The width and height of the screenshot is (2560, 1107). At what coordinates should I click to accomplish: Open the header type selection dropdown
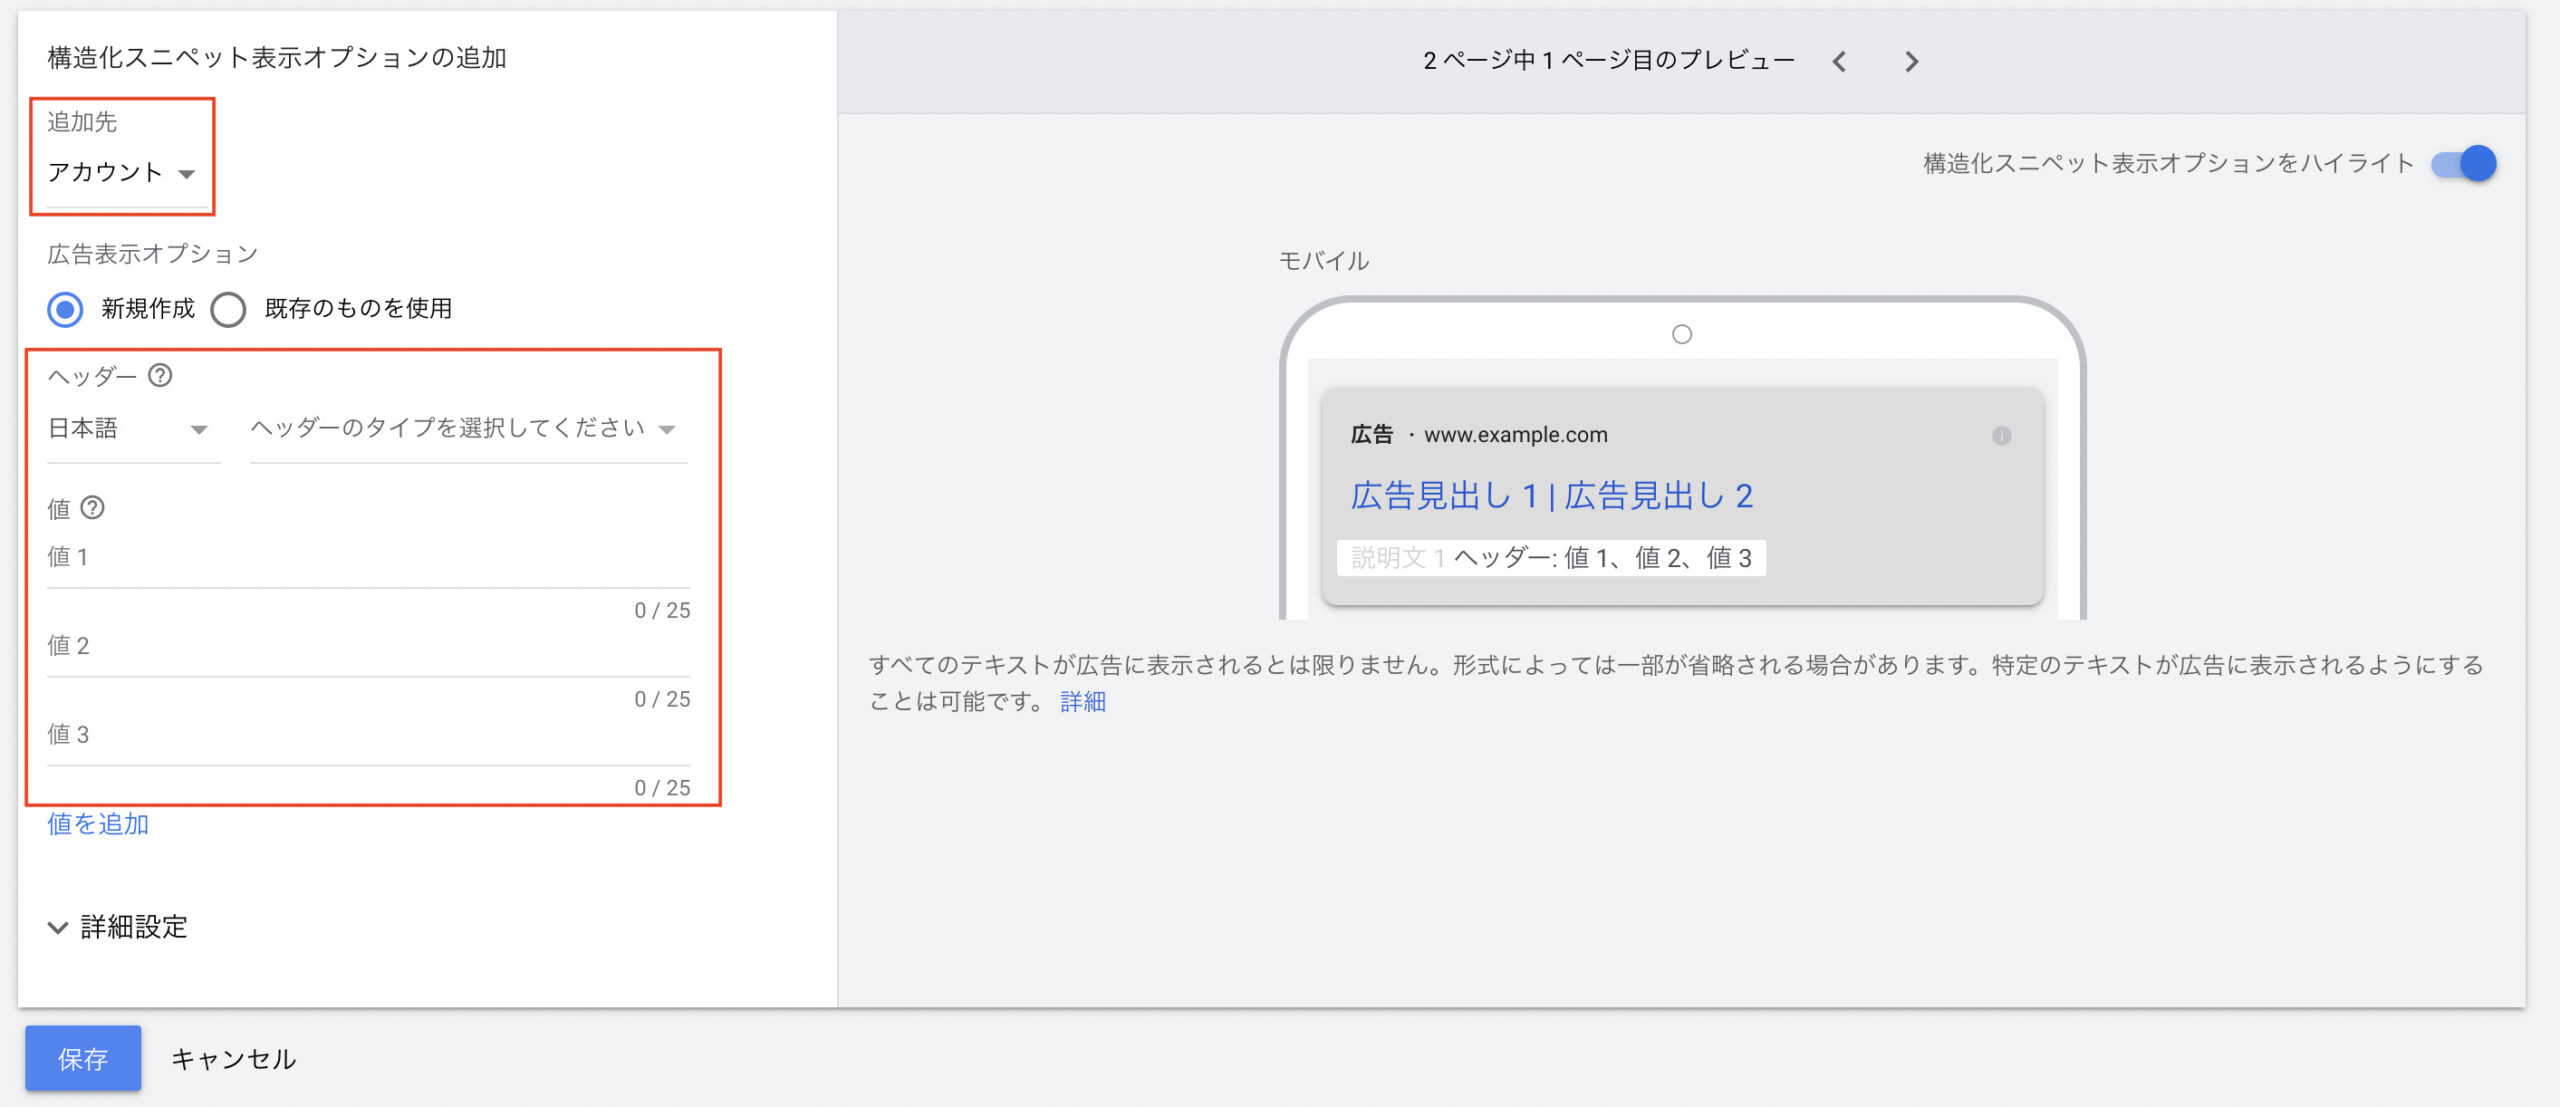466,429
